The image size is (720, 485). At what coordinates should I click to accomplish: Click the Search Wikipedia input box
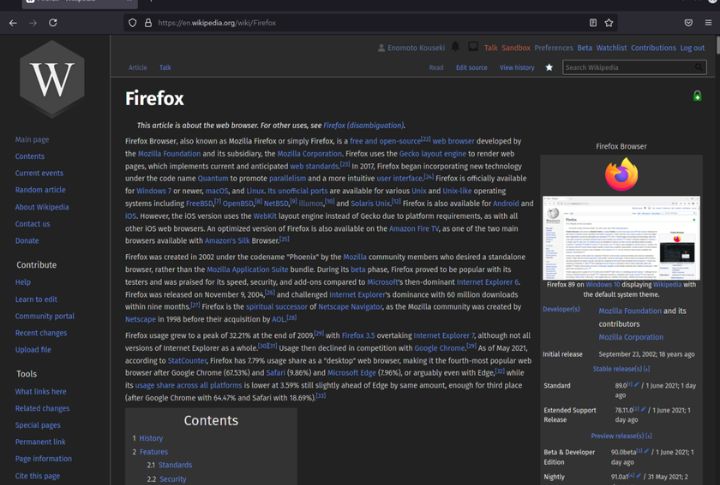(x=630, y=67)
